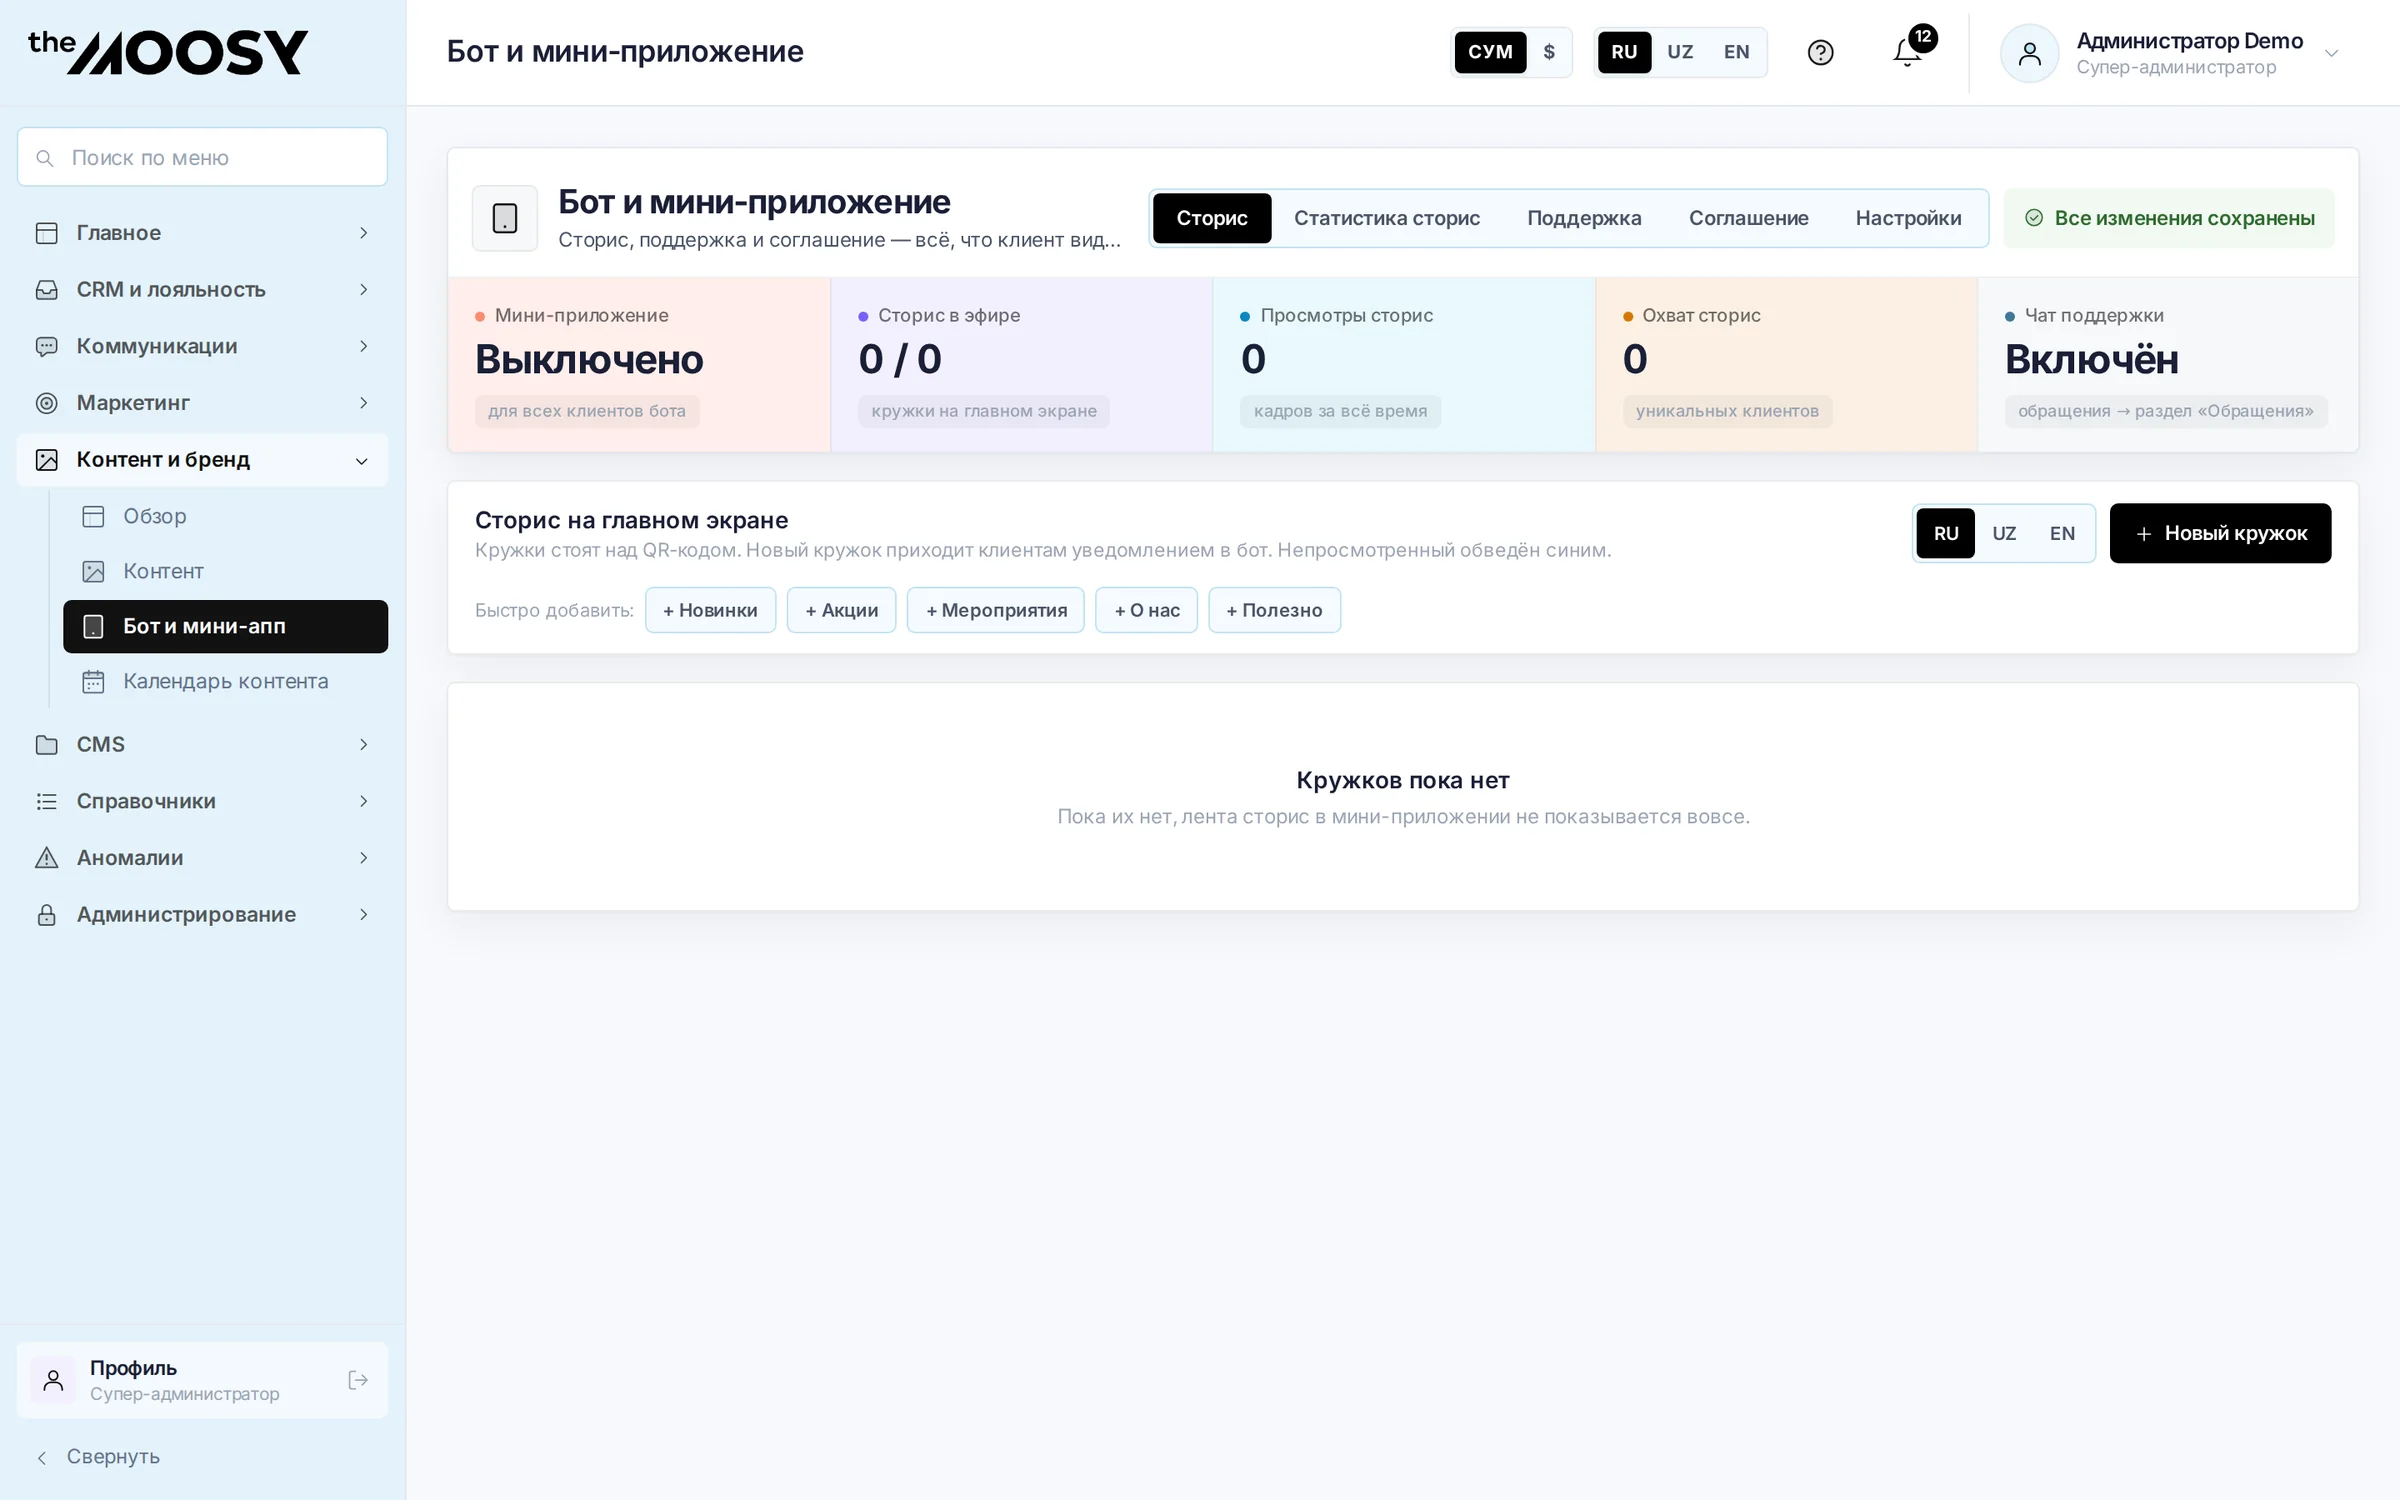This screenshot has height=1500, width=2400.
Task: Click the Справочники list icon
Action: coord(47,801)
